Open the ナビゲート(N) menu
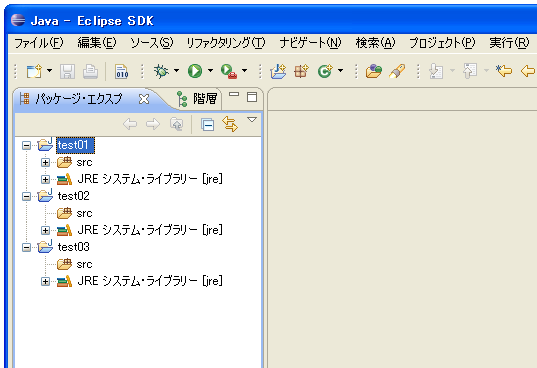This screenshot has height=368, width=537. (310, 43)
